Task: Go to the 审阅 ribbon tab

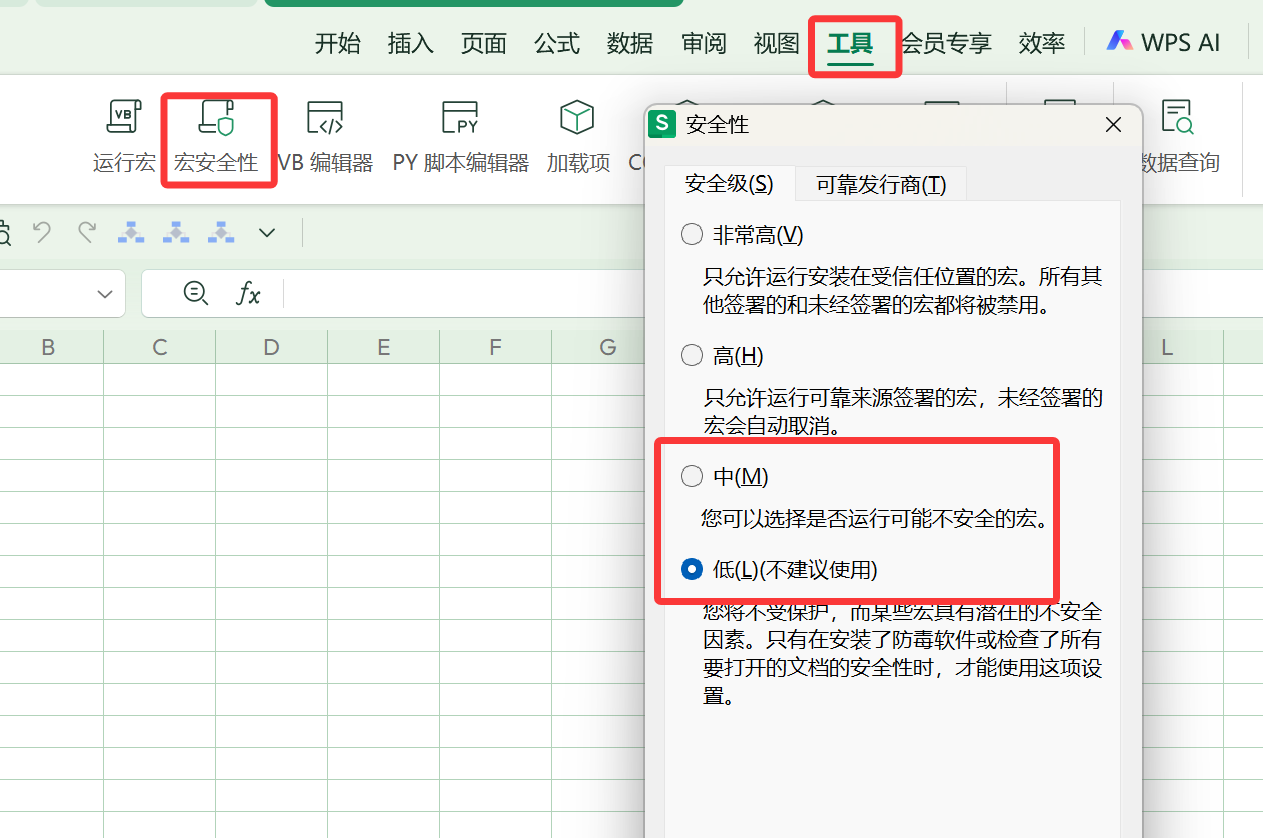Action: [x=704, y=43]
